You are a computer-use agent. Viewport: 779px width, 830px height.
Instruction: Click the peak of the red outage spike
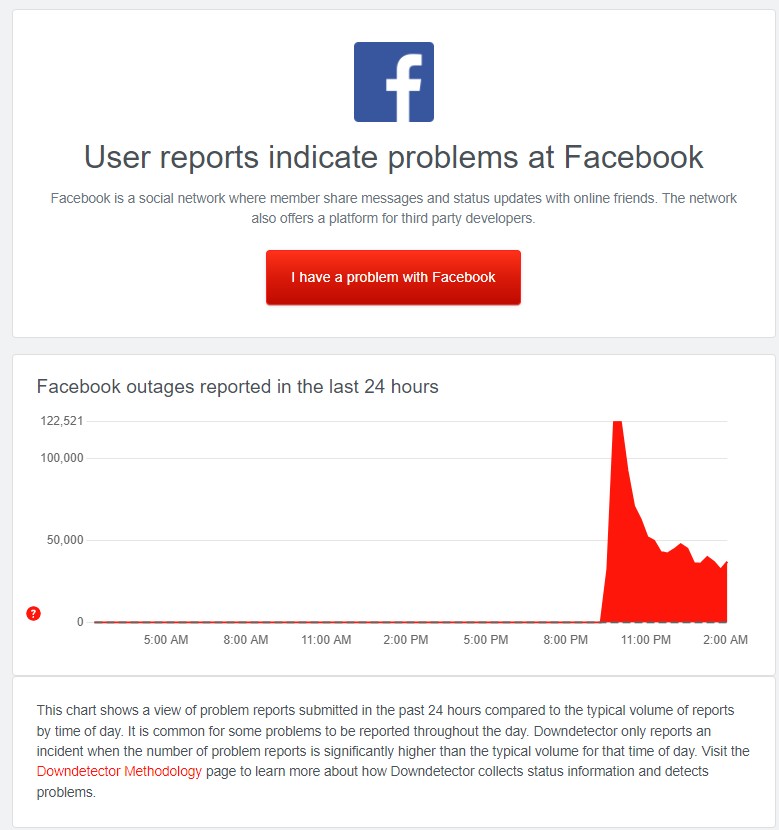point(617,423)
